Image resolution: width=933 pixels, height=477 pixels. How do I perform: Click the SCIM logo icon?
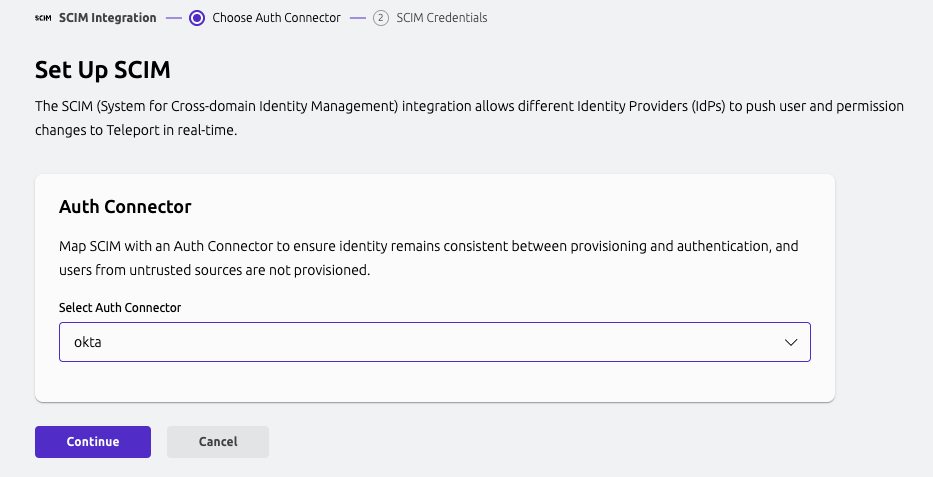click(43, 18)
